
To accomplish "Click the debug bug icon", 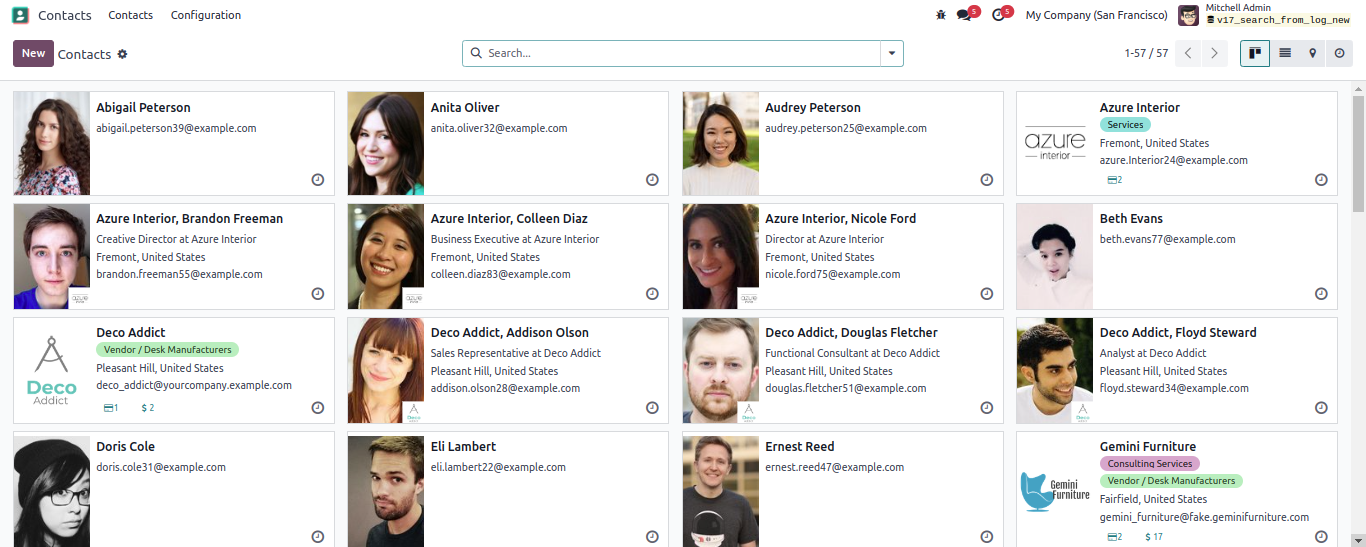I will 940,15.
